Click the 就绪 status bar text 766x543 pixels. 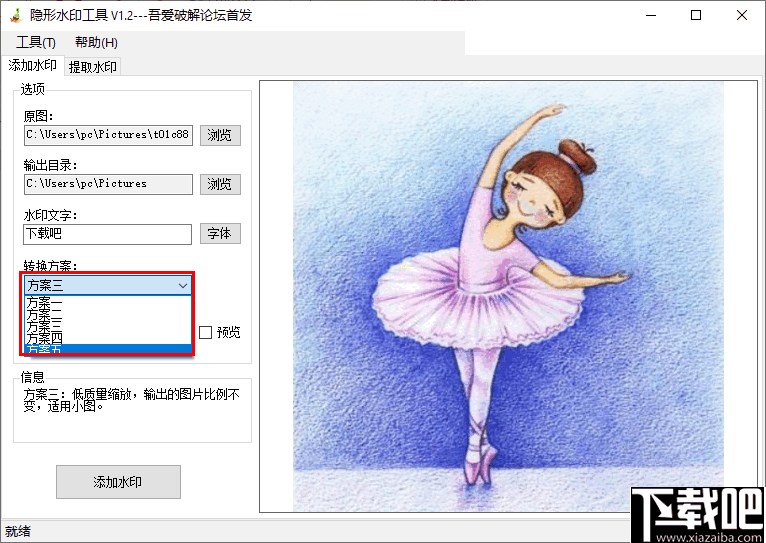click(18, 531)
